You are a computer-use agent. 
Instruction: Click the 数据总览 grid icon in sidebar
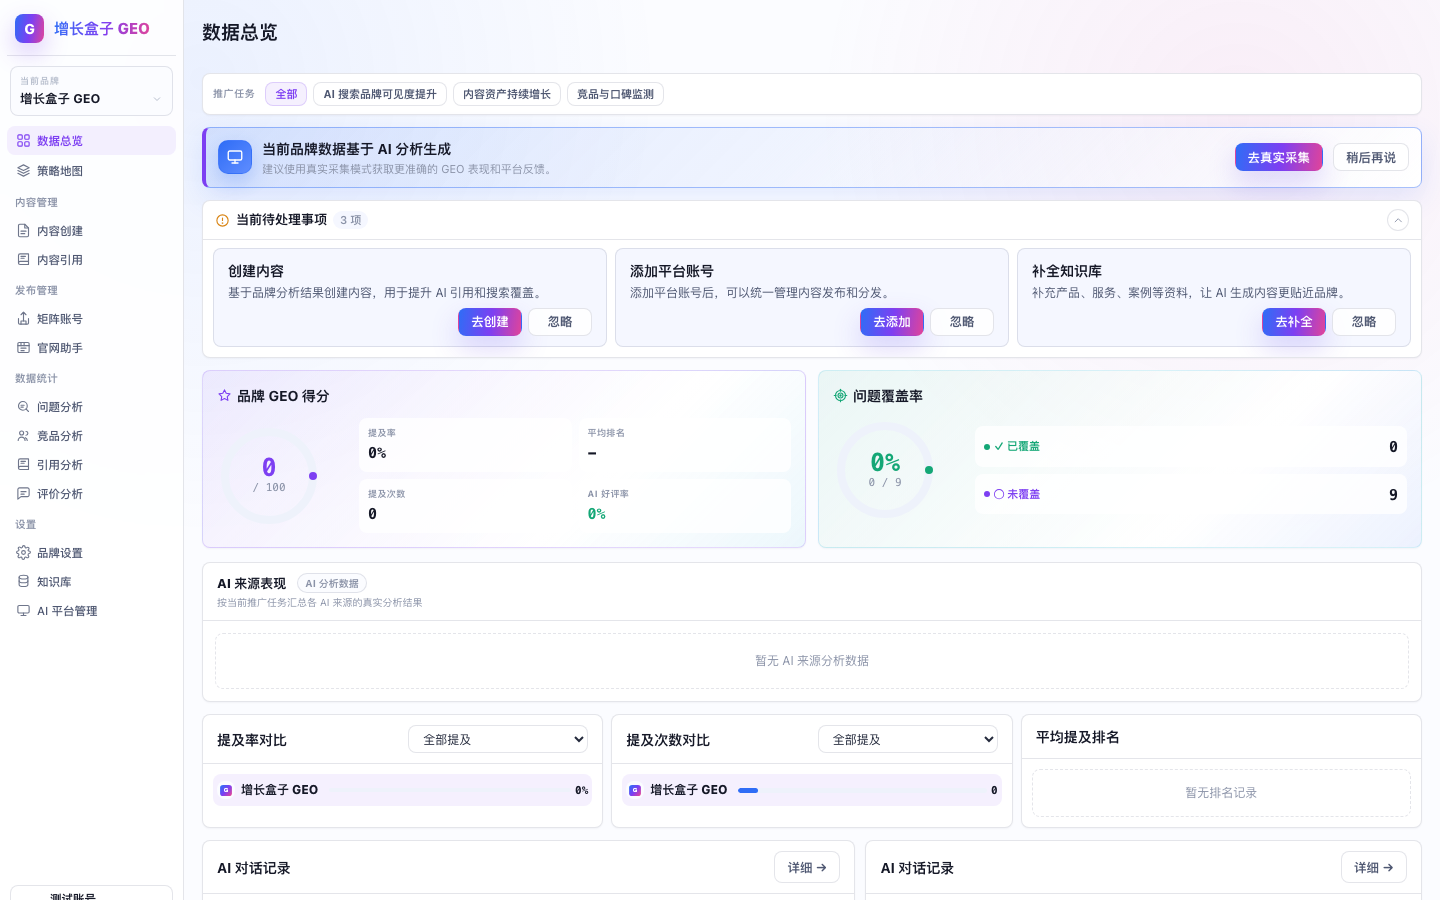(23, 141)
